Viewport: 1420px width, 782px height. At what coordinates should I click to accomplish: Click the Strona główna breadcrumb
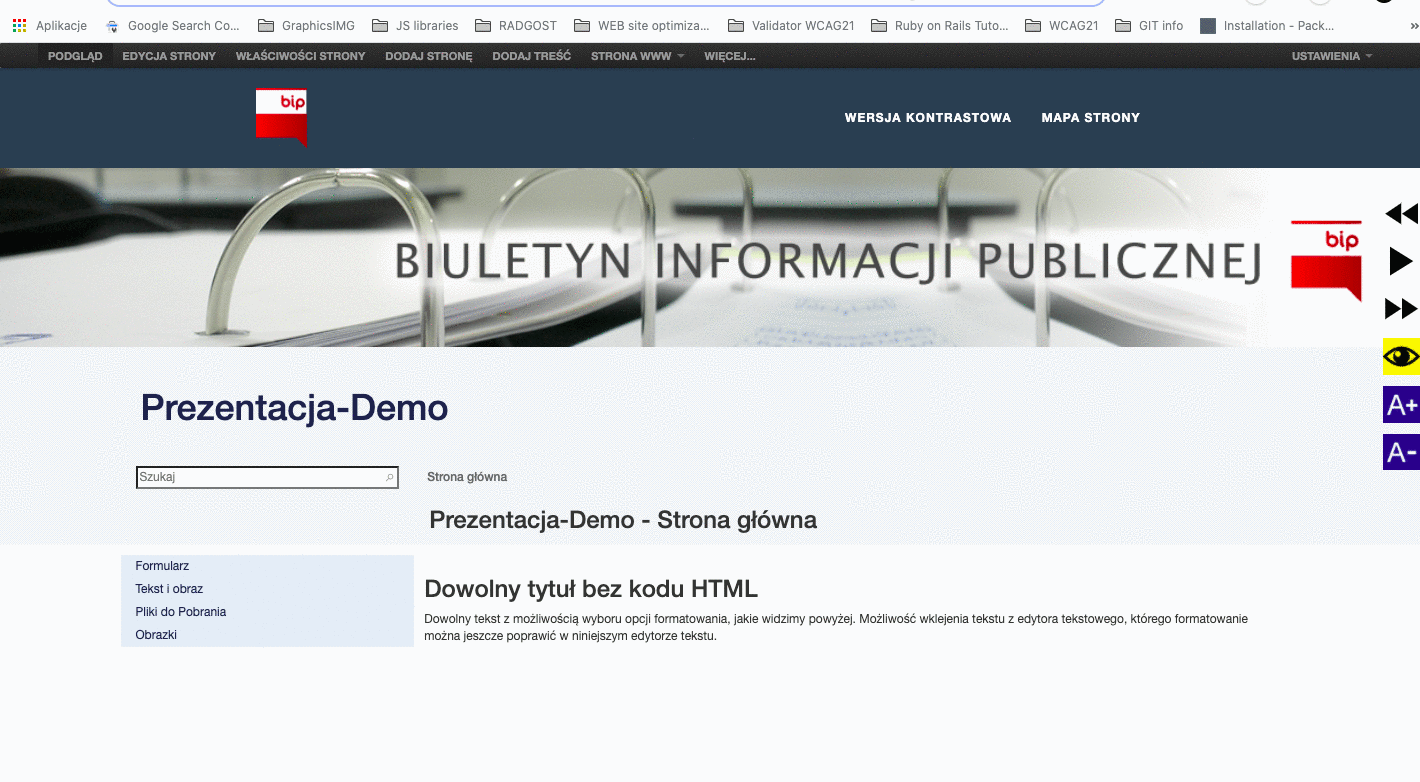(x=467, y=477)
